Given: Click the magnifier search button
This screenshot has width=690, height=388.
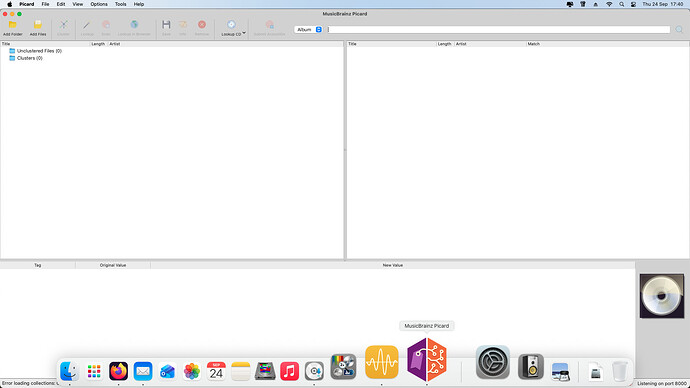Looking at the screenshot, I should click(679, 29).
